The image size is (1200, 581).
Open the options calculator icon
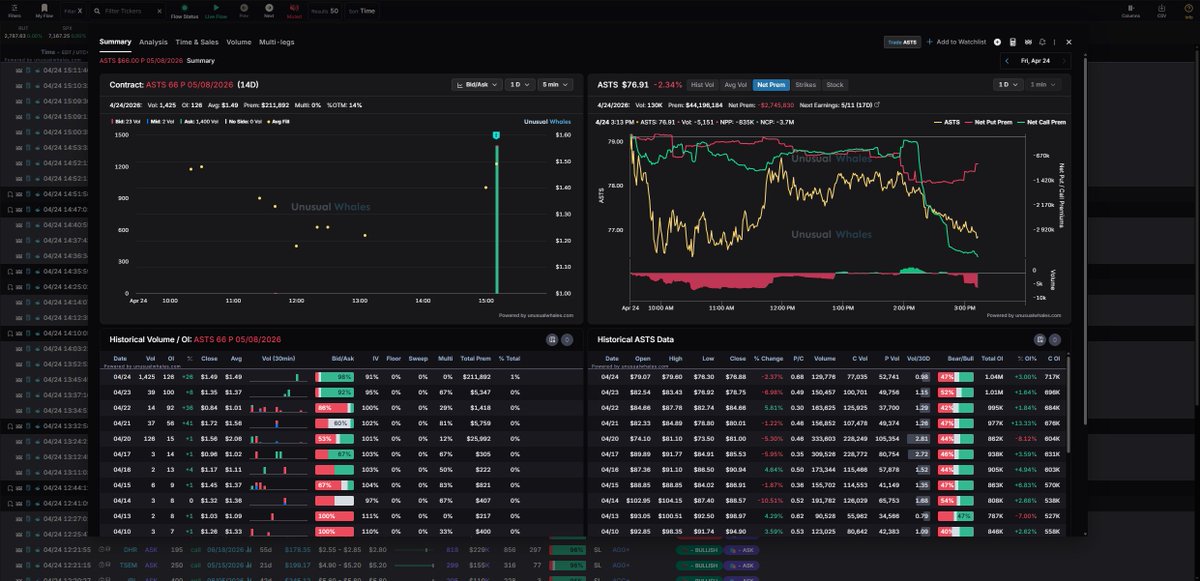1013,42
